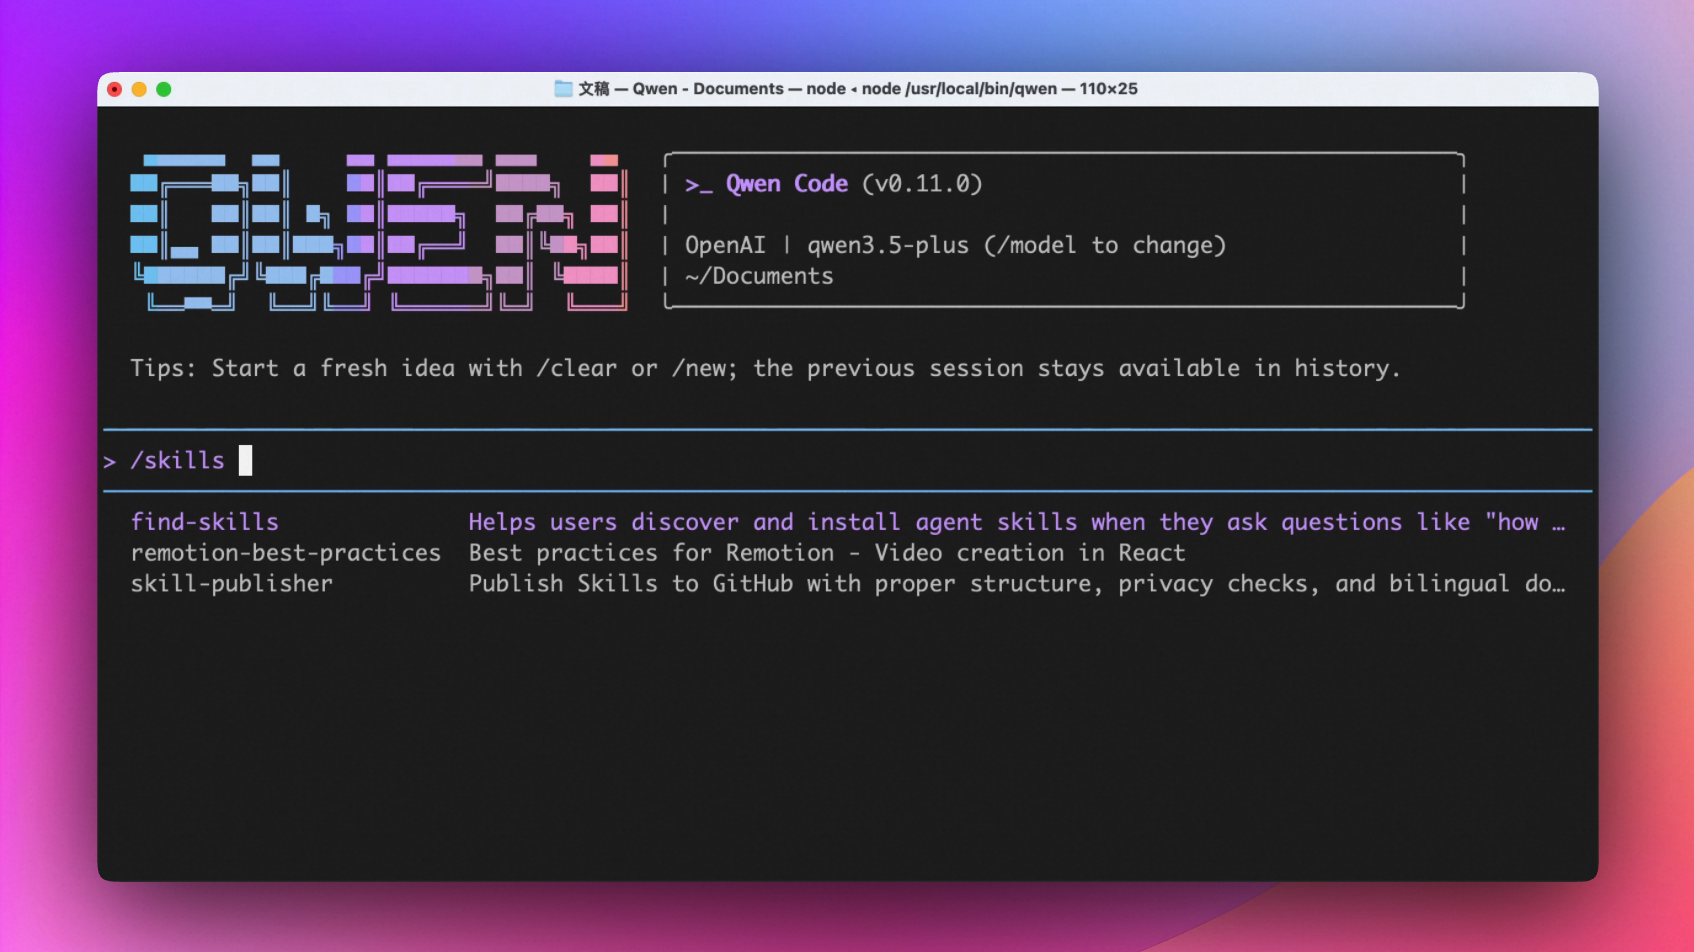
Task: Click the qwen3.5-plus model name
Action: (x=887, y=246)
